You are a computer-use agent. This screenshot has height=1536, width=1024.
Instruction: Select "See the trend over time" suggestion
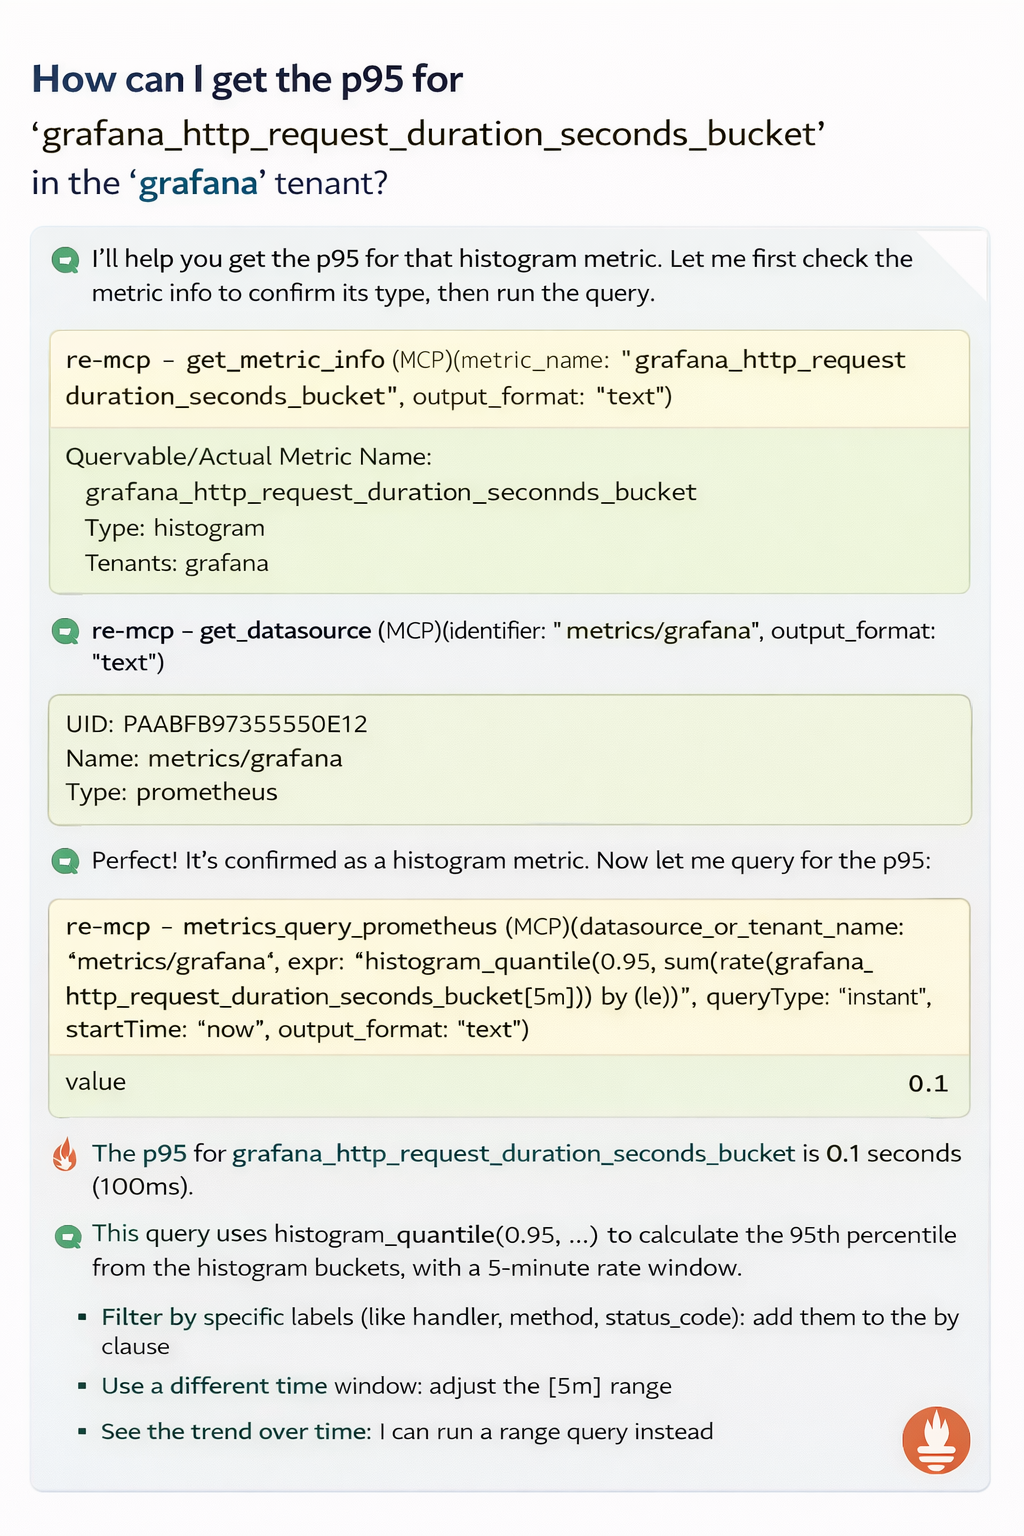(235, 1432)
